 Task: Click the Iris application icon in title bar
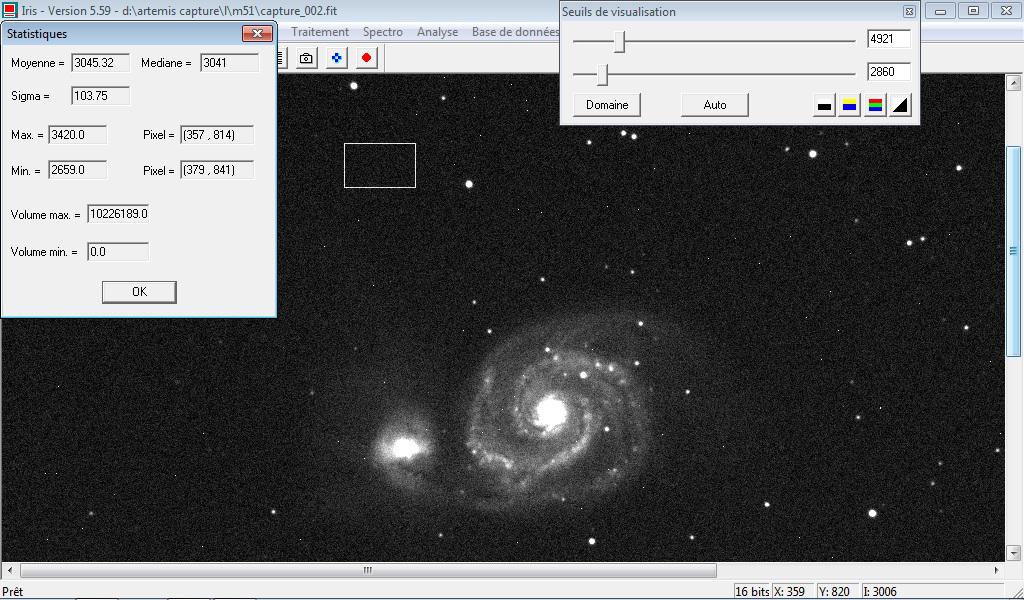9,10
